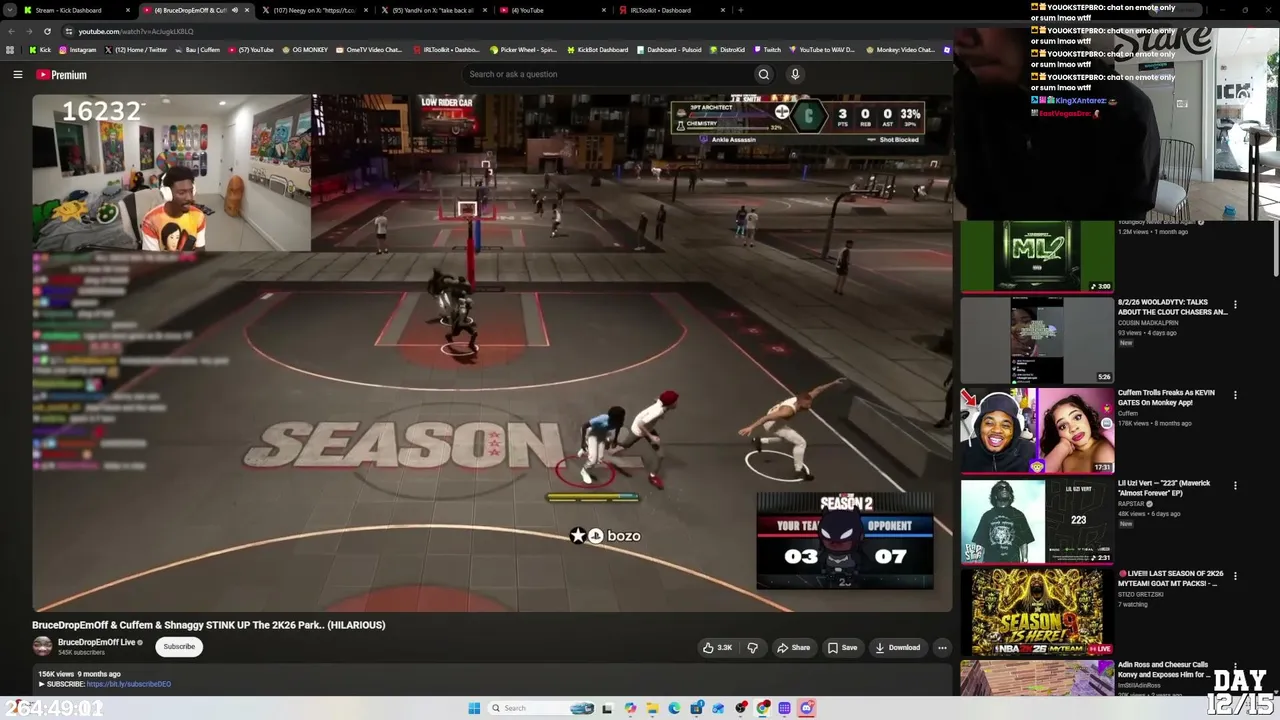Open the OG MONKEY bookmark
Image resolution: width=1280 pixels, height=720 pixels.
tap(305, 50)
